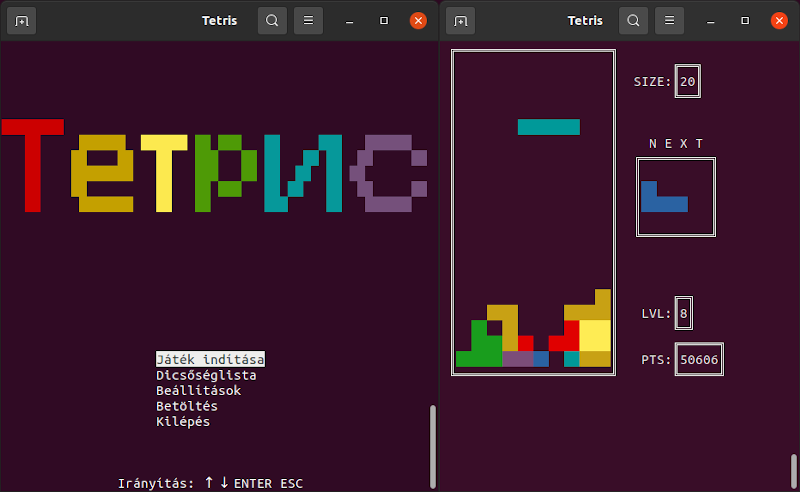Close the left Tetris window
Viewport: 800px width, 492px height.
(418, 21)
